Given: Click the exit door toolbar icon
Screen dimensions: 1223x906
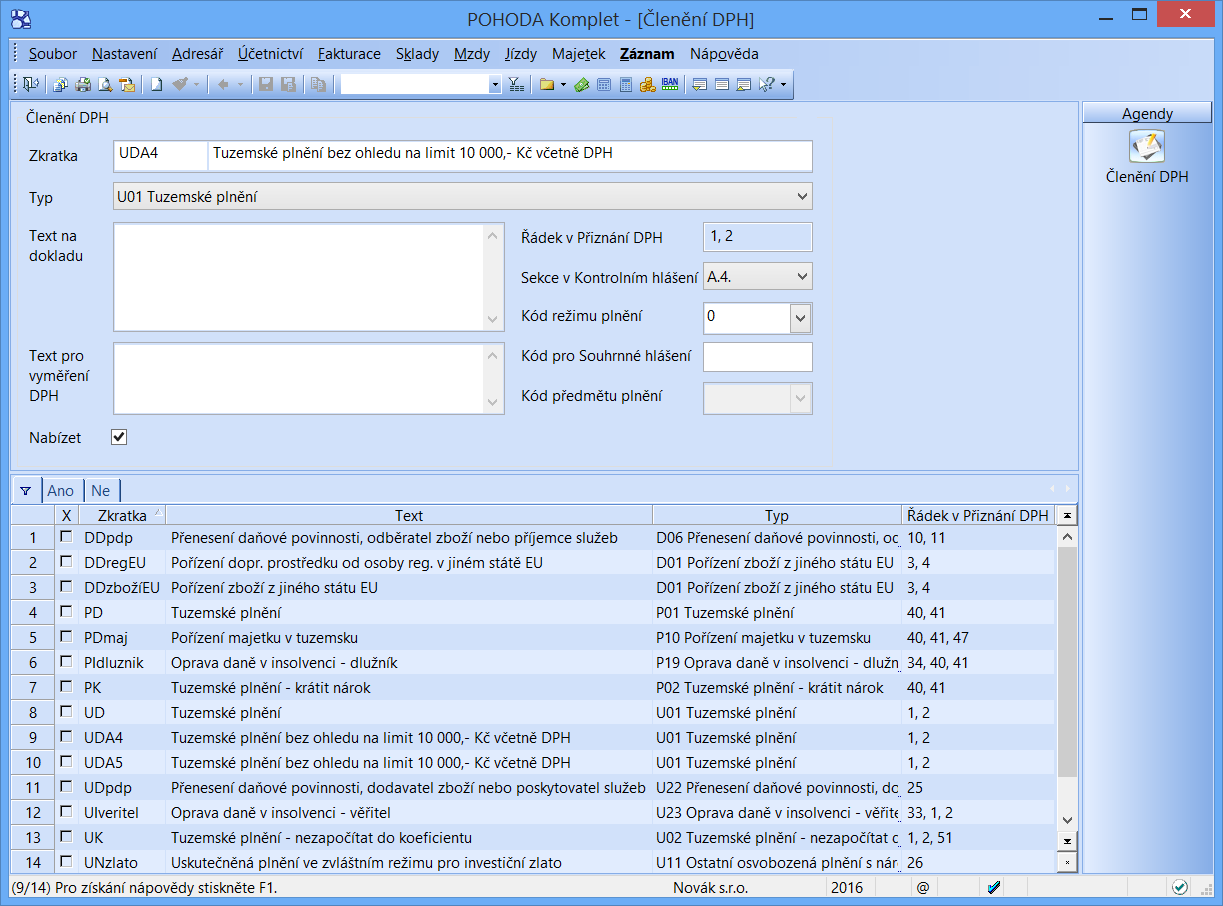Looking at the screenshot, I should click(30, 85).
